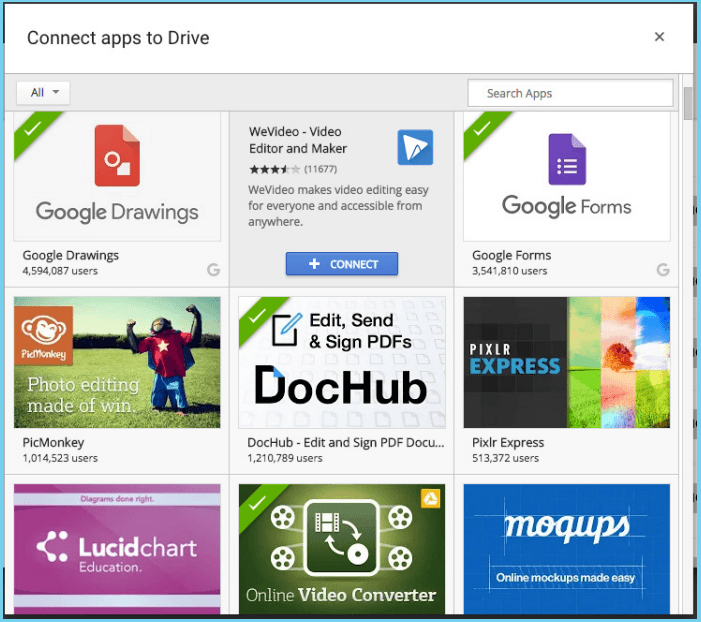This screenshot has width=701, height=622.
Task: Open the Online Video Converter thumbnail
Action: (x=342, y=549)
